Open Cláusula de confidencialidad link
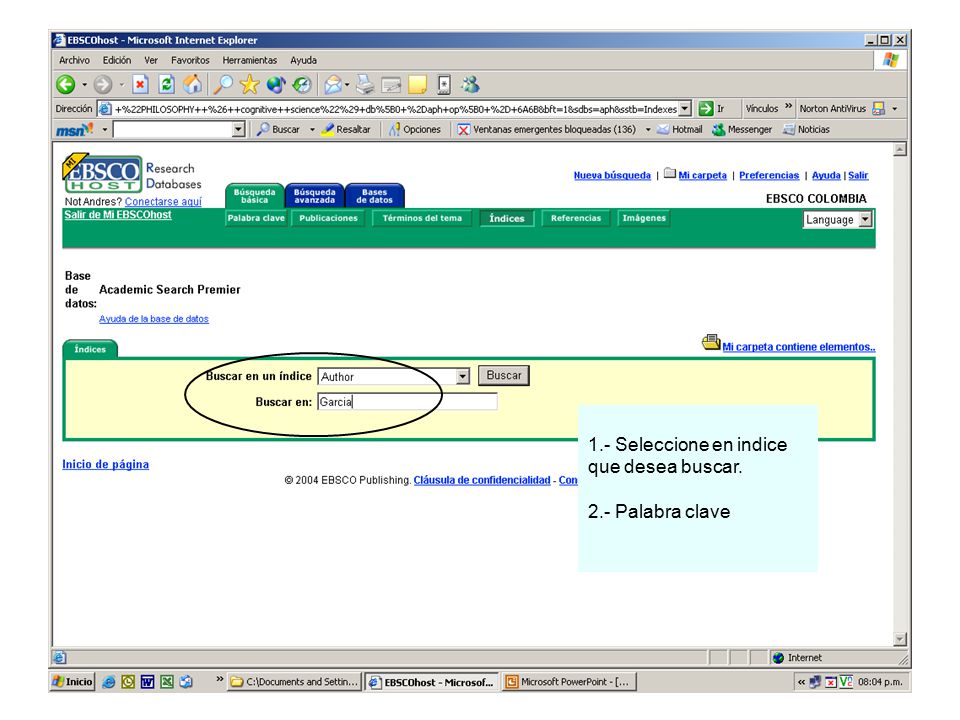This screenshot has height=720, width=960. (x=482, y=480)
